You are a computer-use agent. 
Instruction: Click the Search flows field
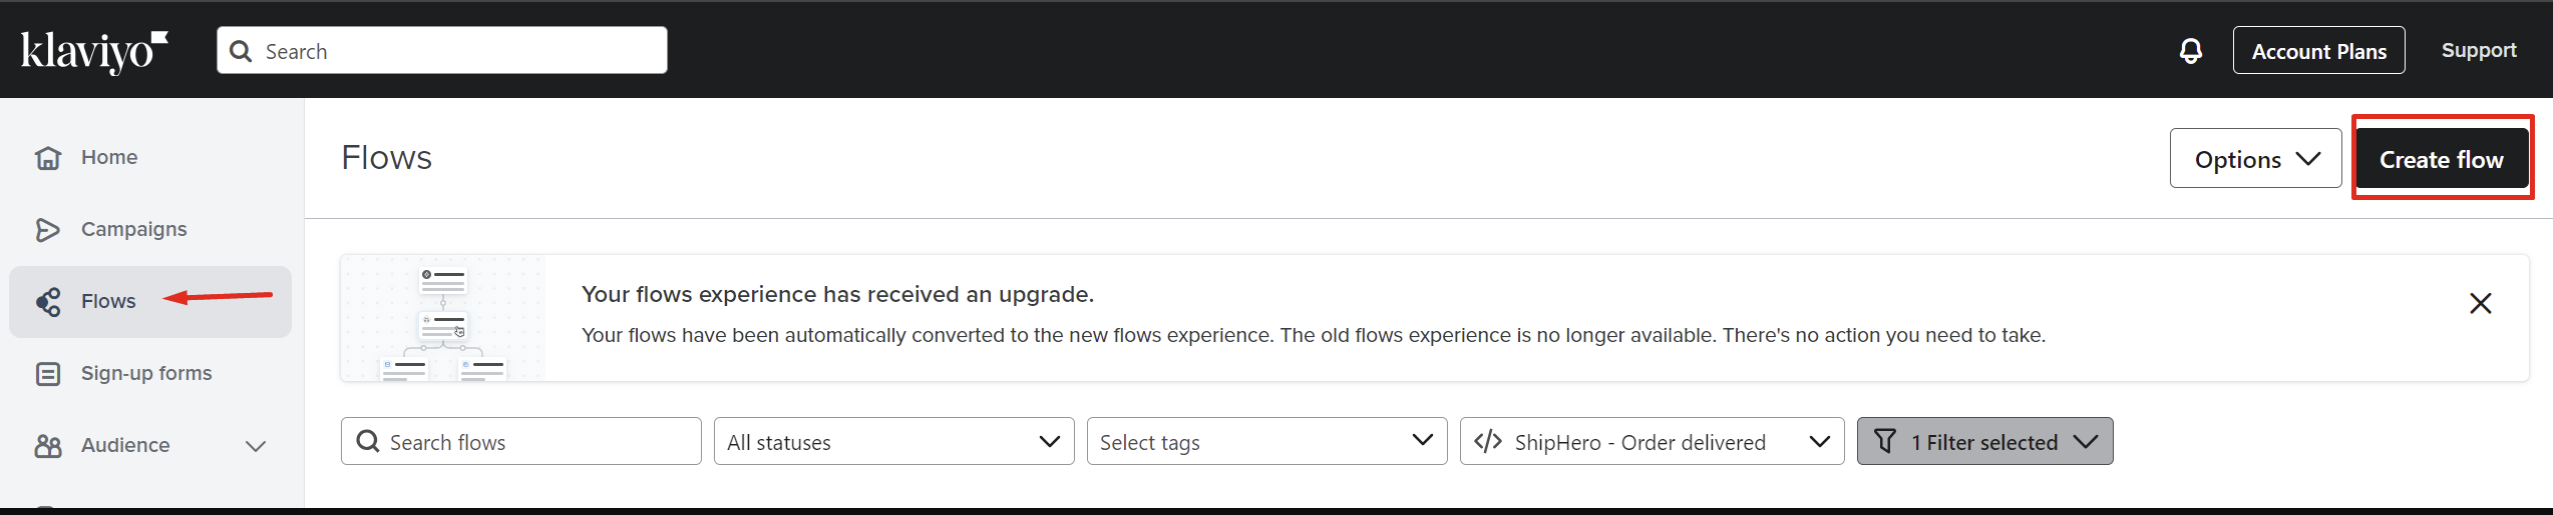[x=521, y=441]
